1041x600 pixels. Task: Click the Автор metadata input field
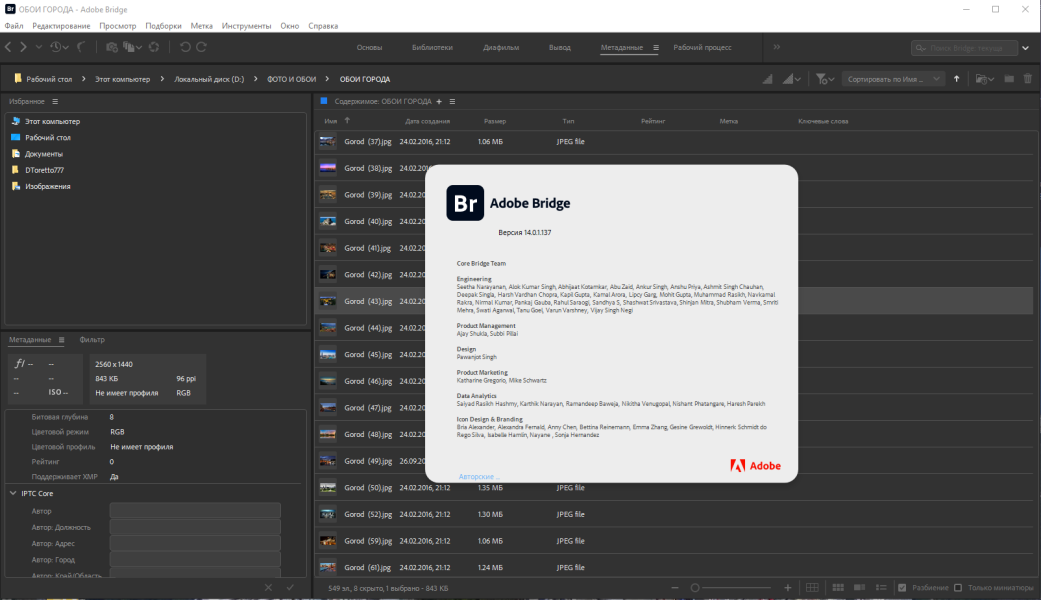[195, 510]
